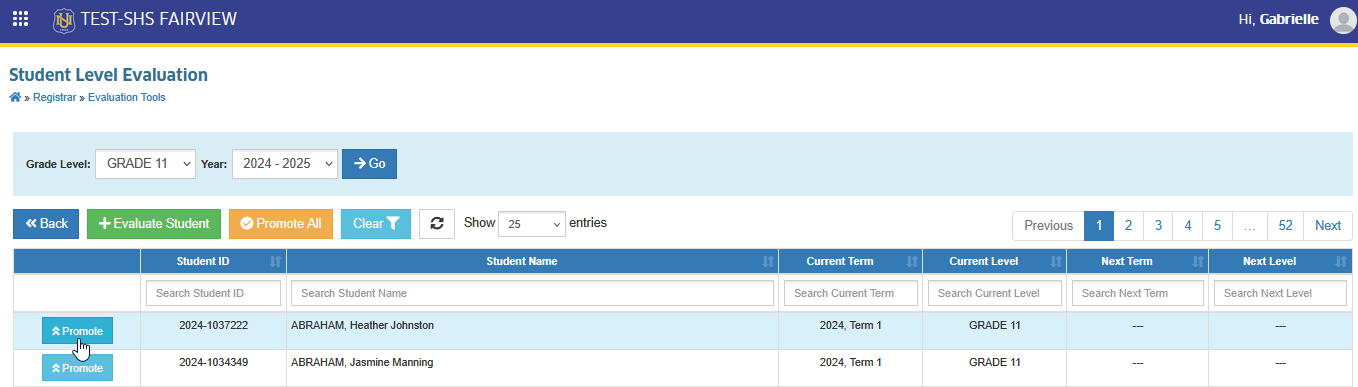Screen dimensions: 1358x387
Task: Go to page 3 of results
Action: pos(1158,226)
